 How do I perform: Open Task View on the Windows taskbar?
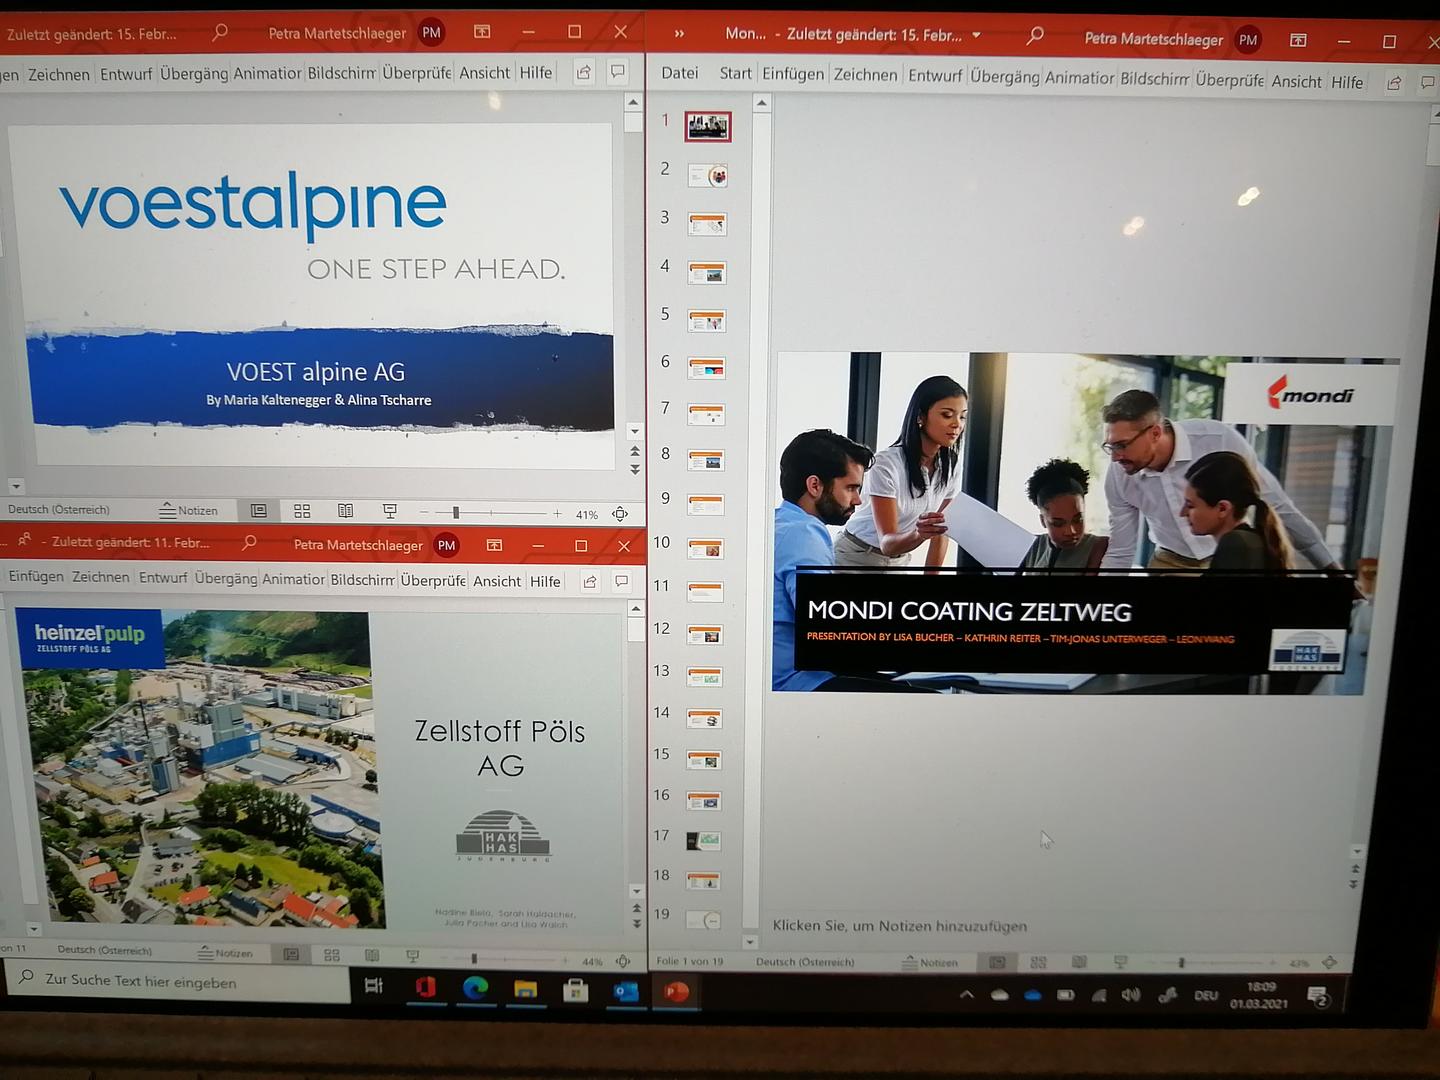[374, 986]
